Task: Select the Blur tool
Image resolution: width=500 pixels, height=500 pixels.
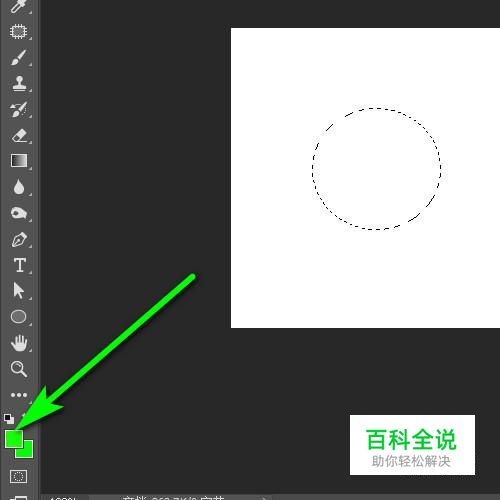Action: tap(19, 187)
